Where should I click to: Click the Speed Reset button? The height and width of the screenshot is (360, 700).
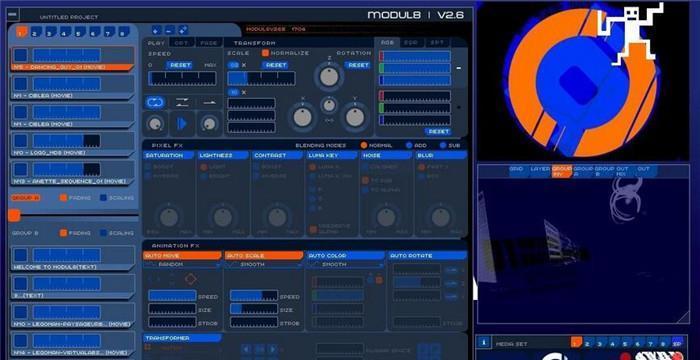click(180, 65)
